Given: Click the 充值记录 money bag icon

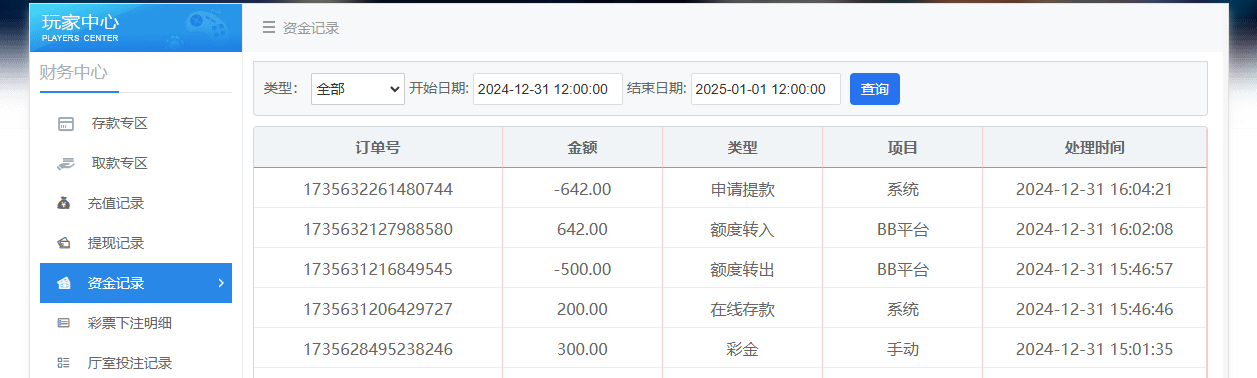Looking at the screenshot, I should [x=64, y=203].
